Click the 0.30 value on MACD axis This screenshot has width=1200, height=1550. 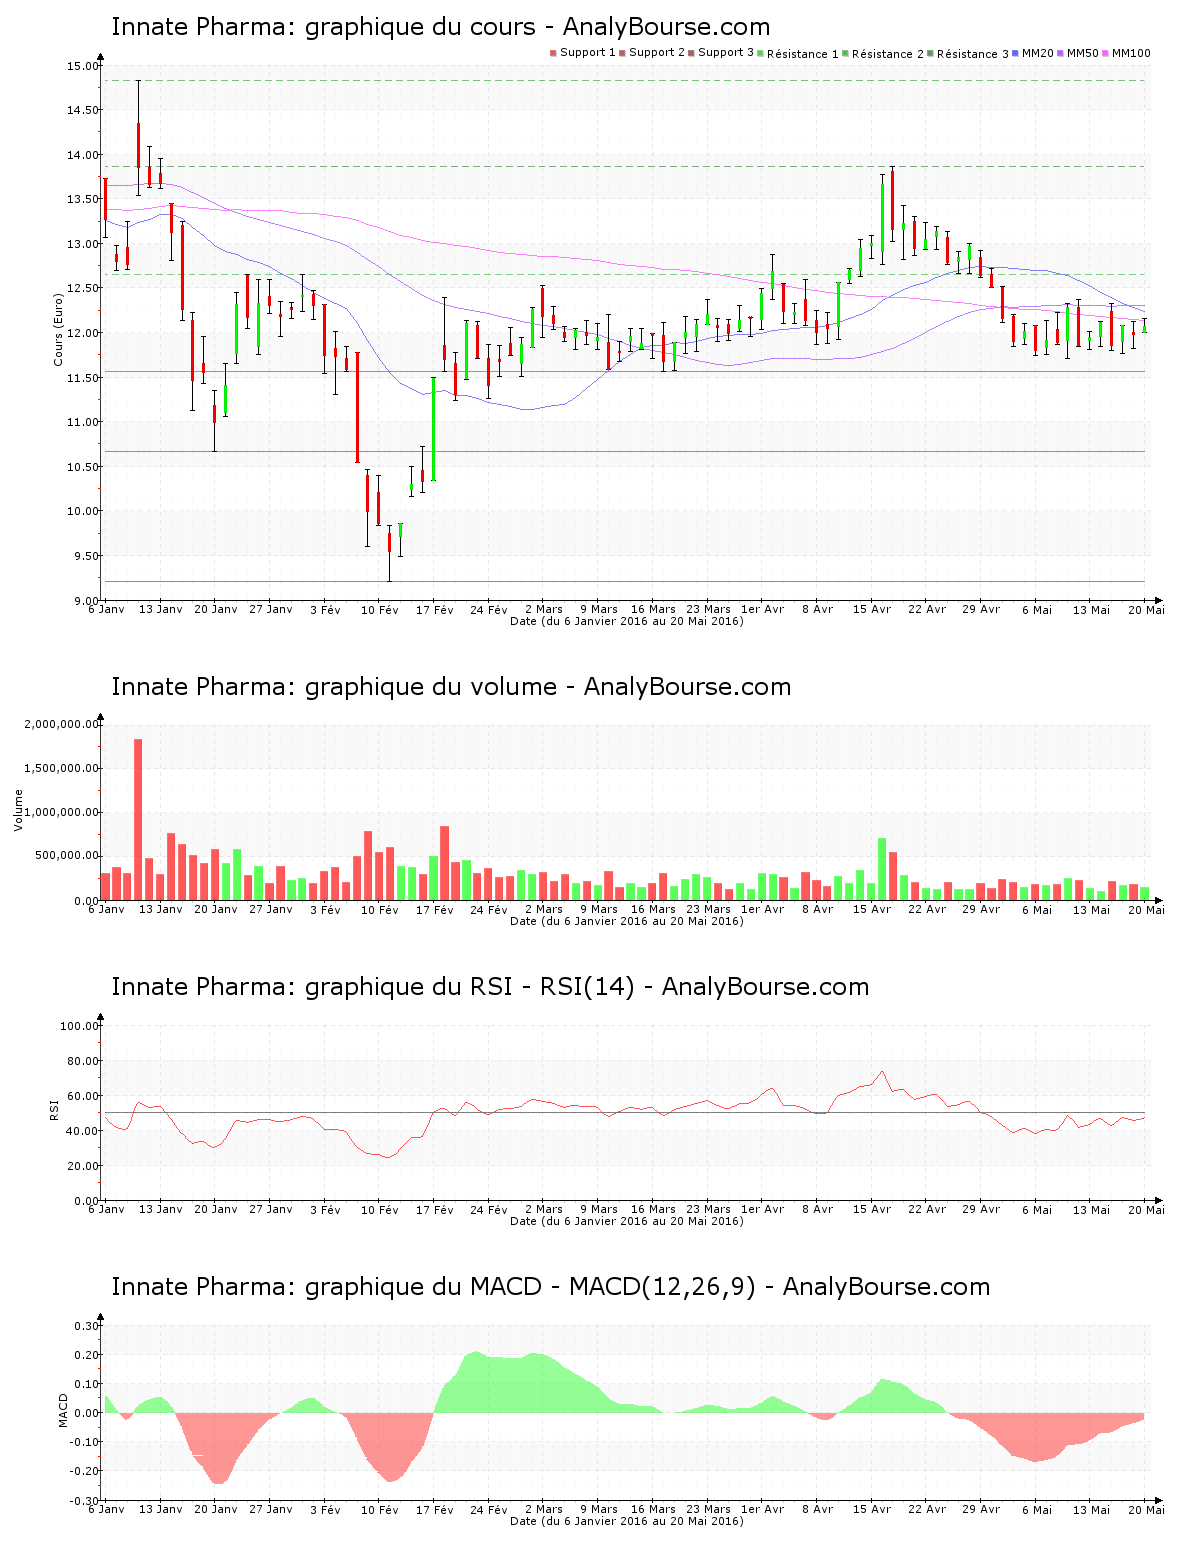click(86, 1326)
